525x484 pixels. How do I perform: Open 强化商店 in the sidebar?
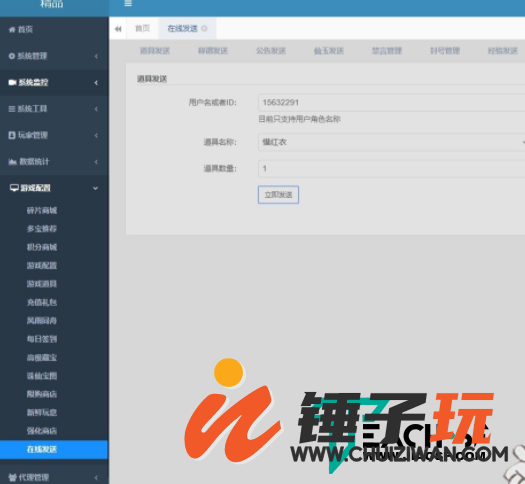[42, 431]
